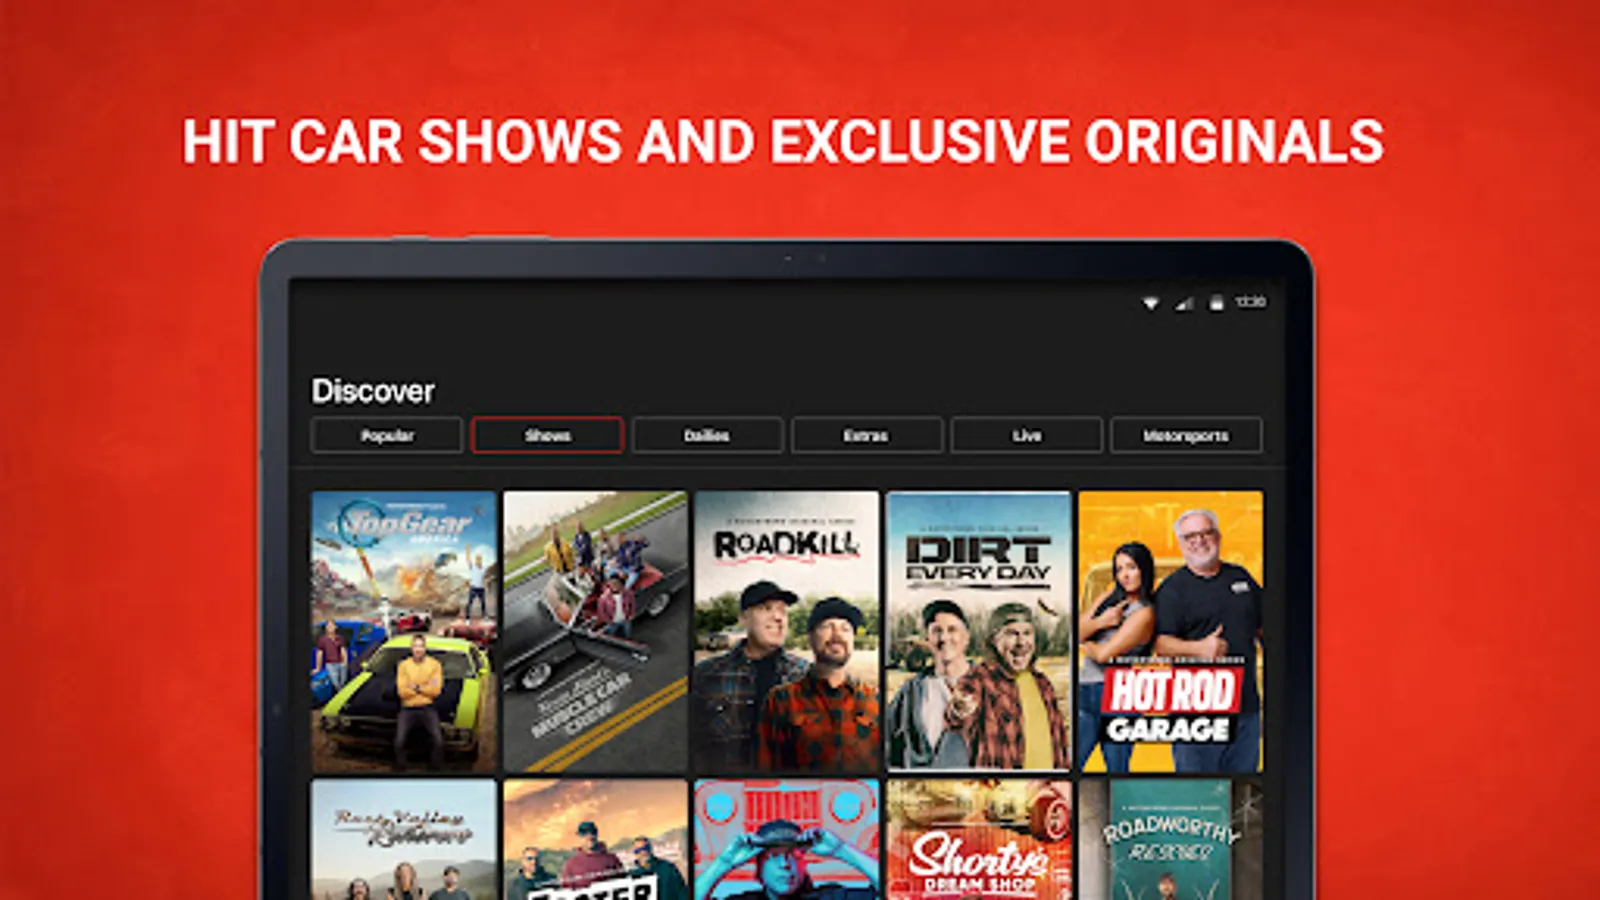Viewport: 1600px width, 900px height.
Task: Switch to the Dailies tab
Action: pos(707,436)
